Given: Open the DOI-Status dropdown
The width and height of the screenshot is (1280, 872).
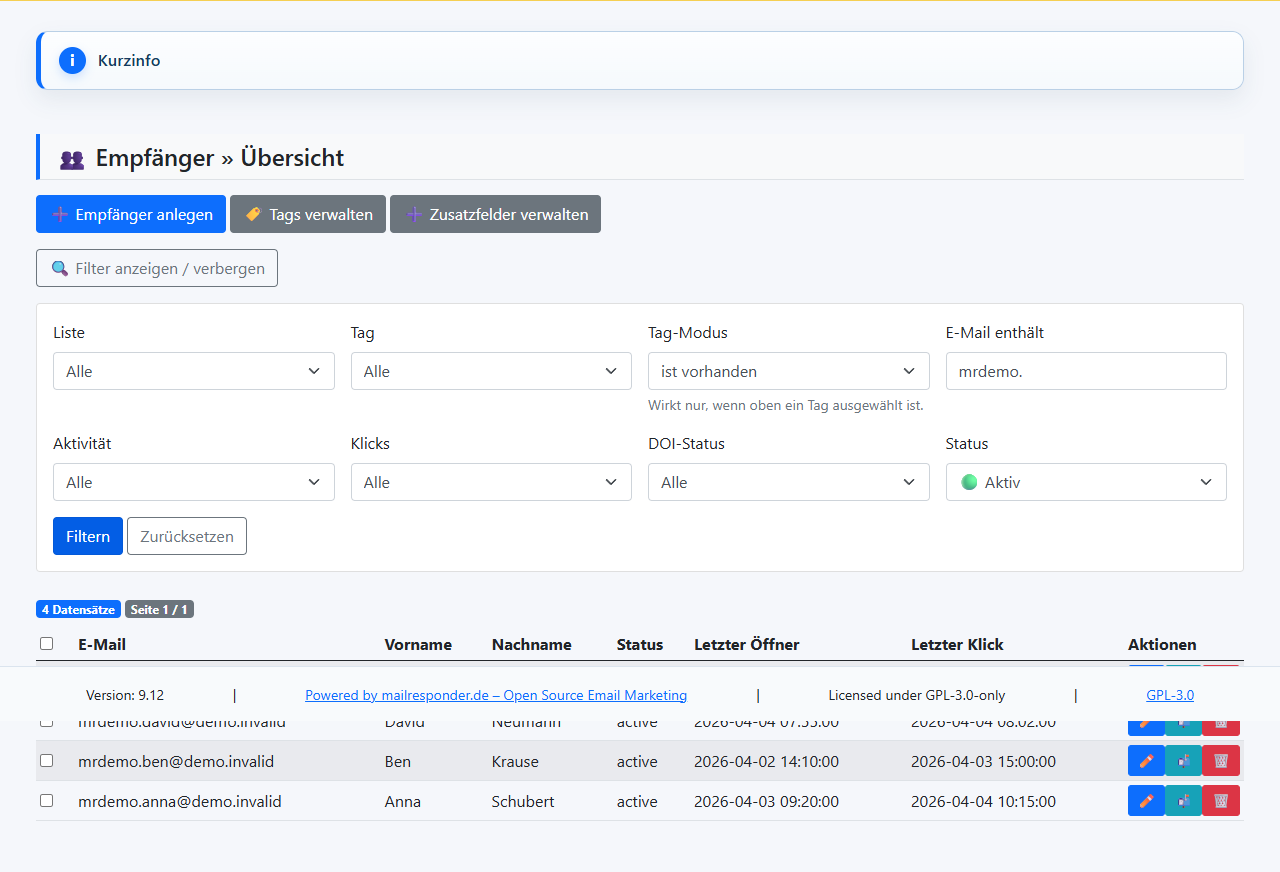Looking at the screenshot, I should [788, 482].
